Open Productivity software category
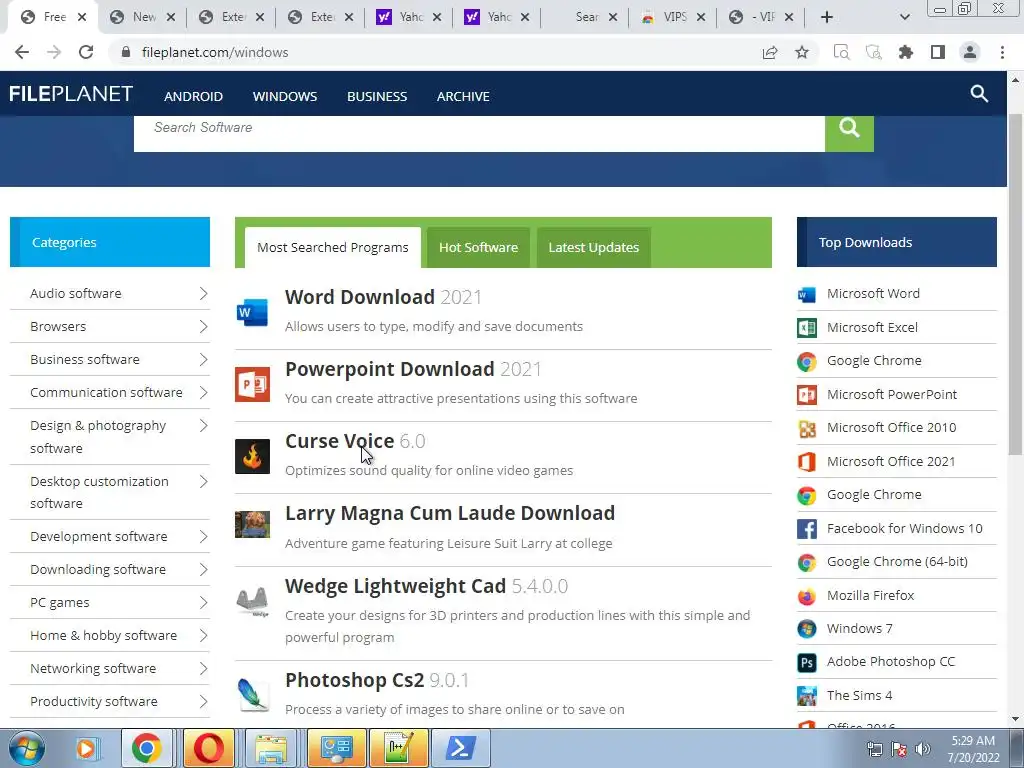The height and width of the screenshot is (768, 1024). tap(110, 701)
